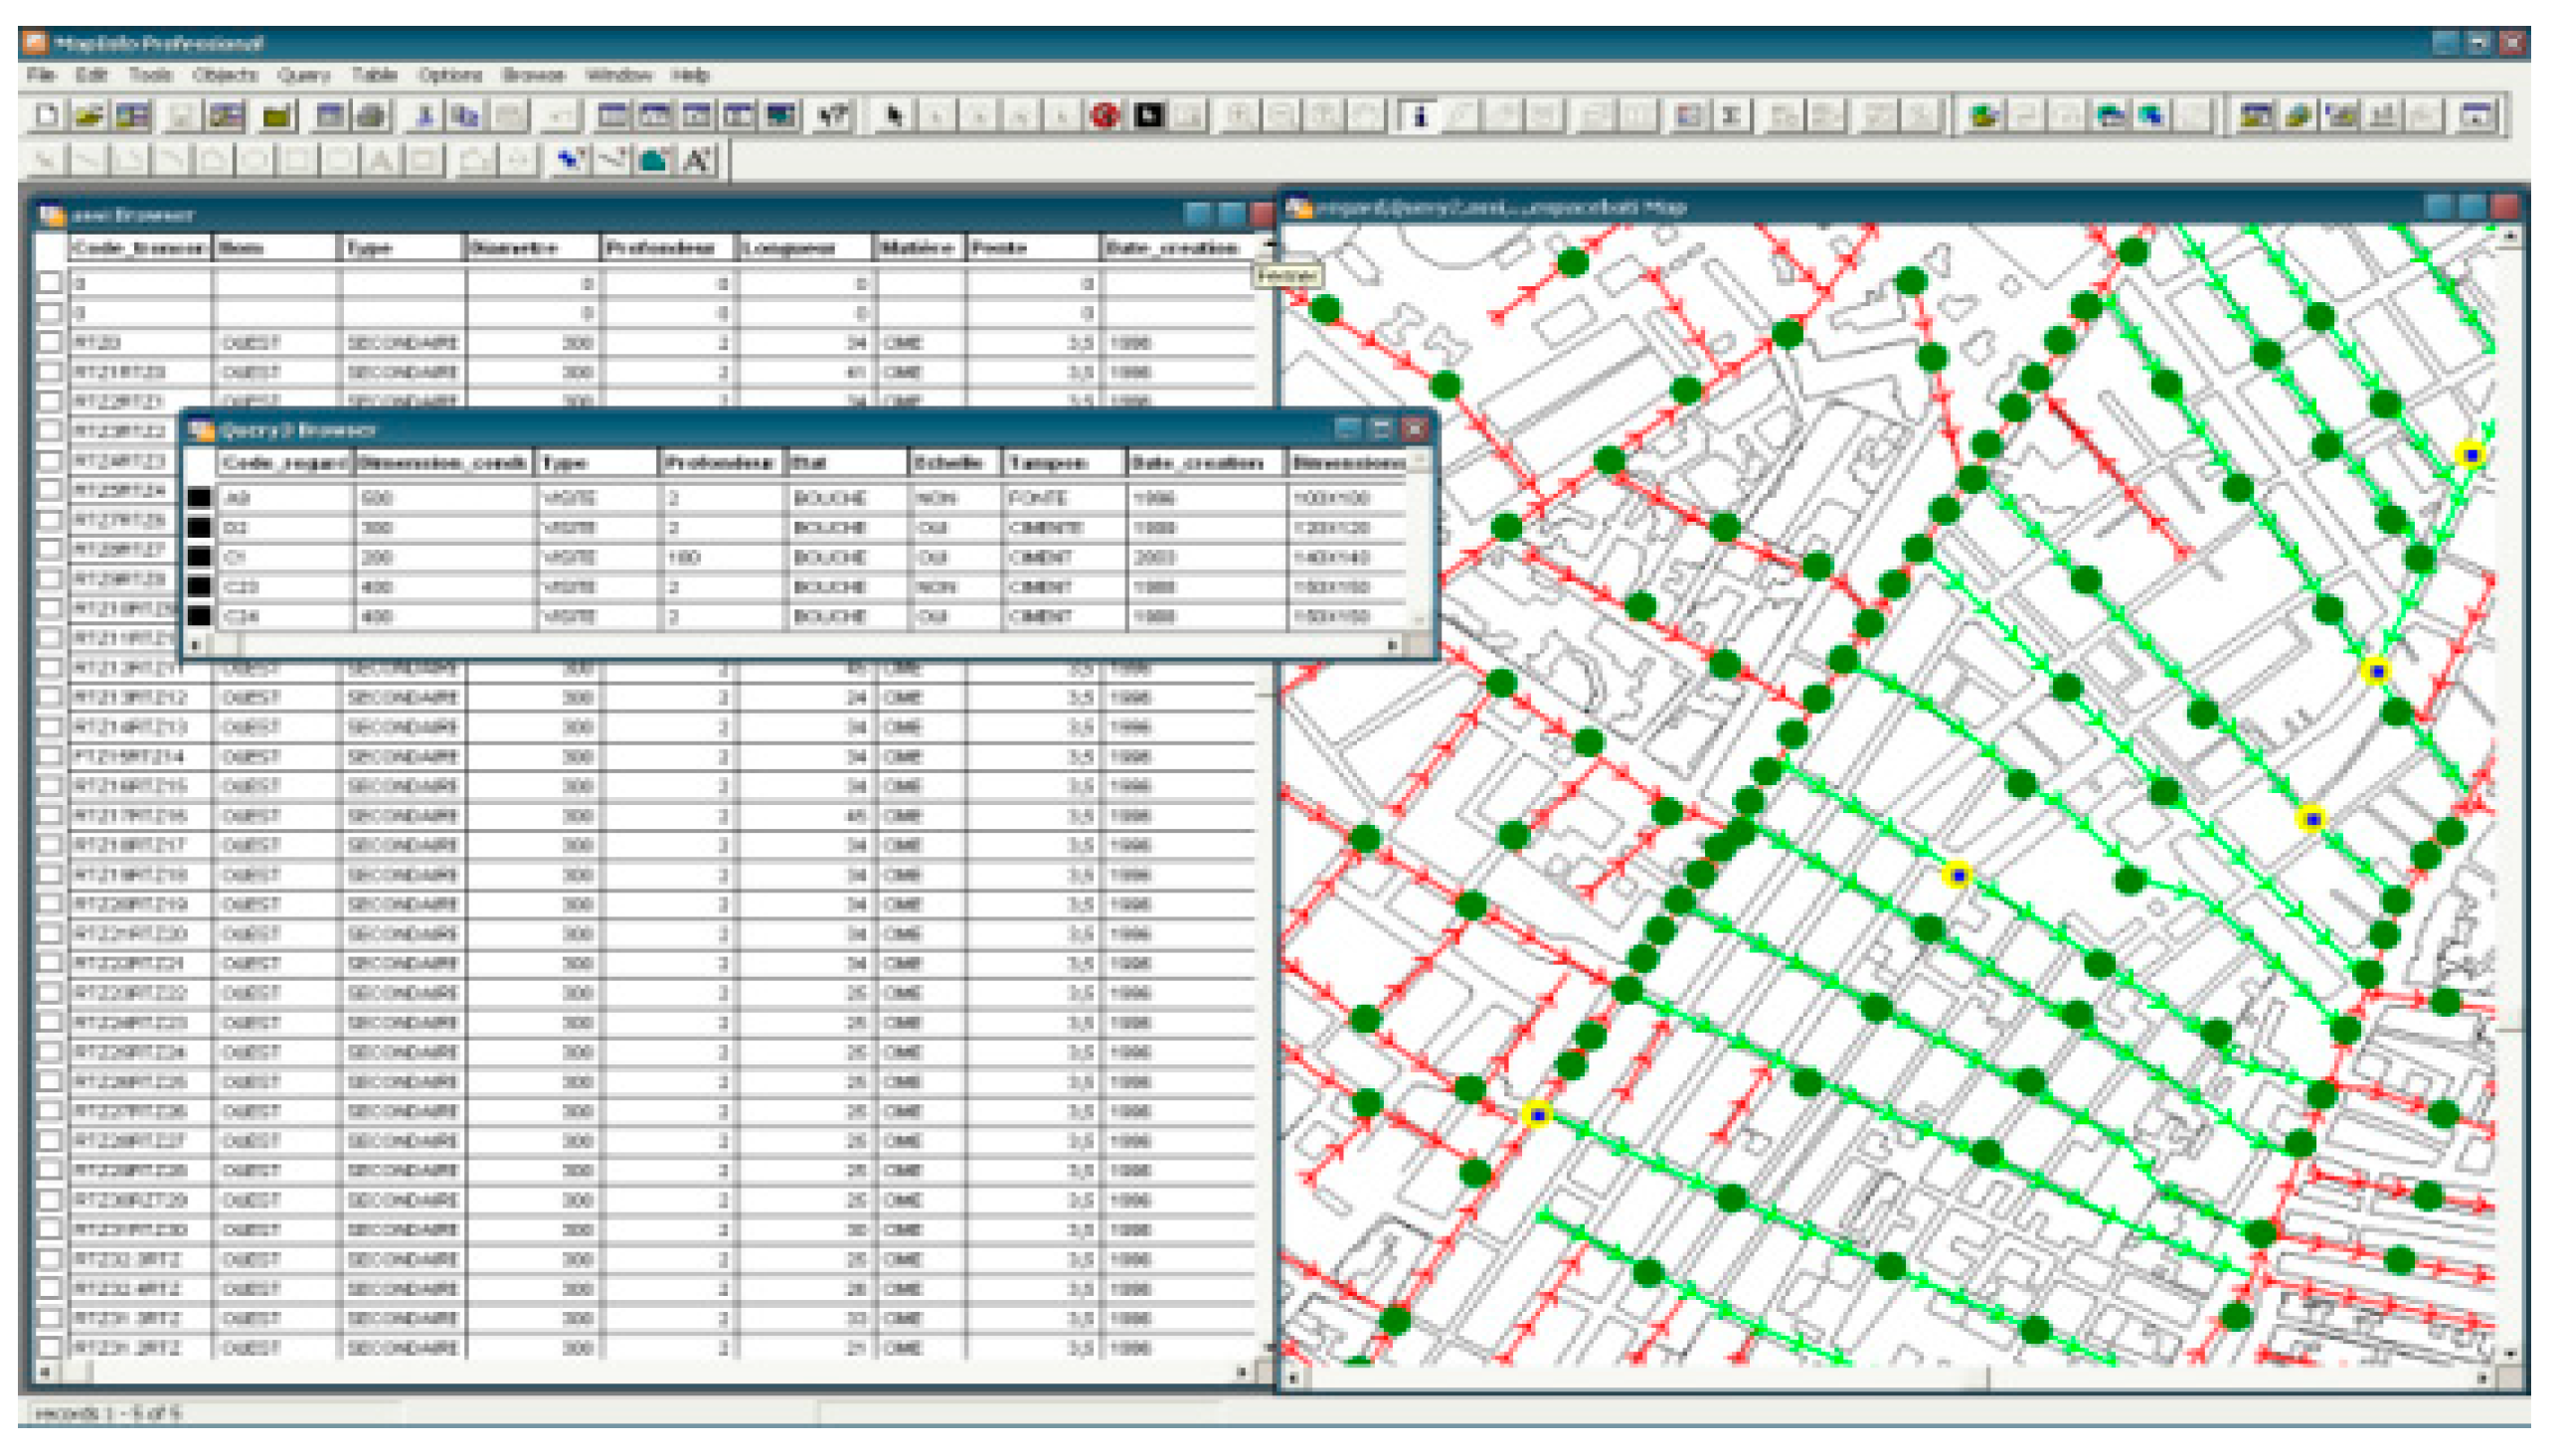The width and height of the screenshot is (2561, 1456).
Task: Tick selection box for row RT225RT224
Action: coord(50,1052)
